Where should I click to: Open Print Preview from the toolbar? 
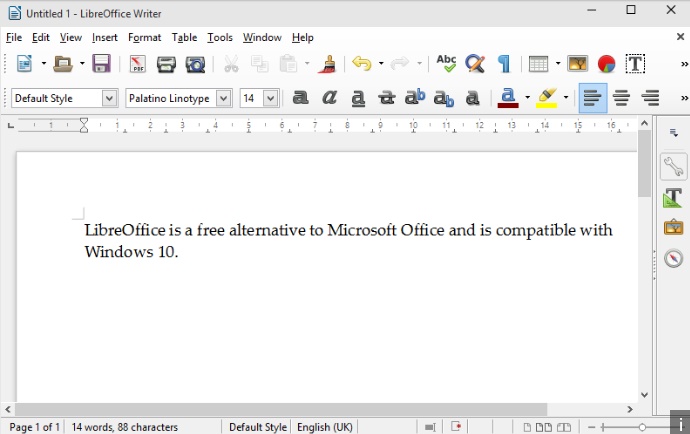click(x=195, y=64)
